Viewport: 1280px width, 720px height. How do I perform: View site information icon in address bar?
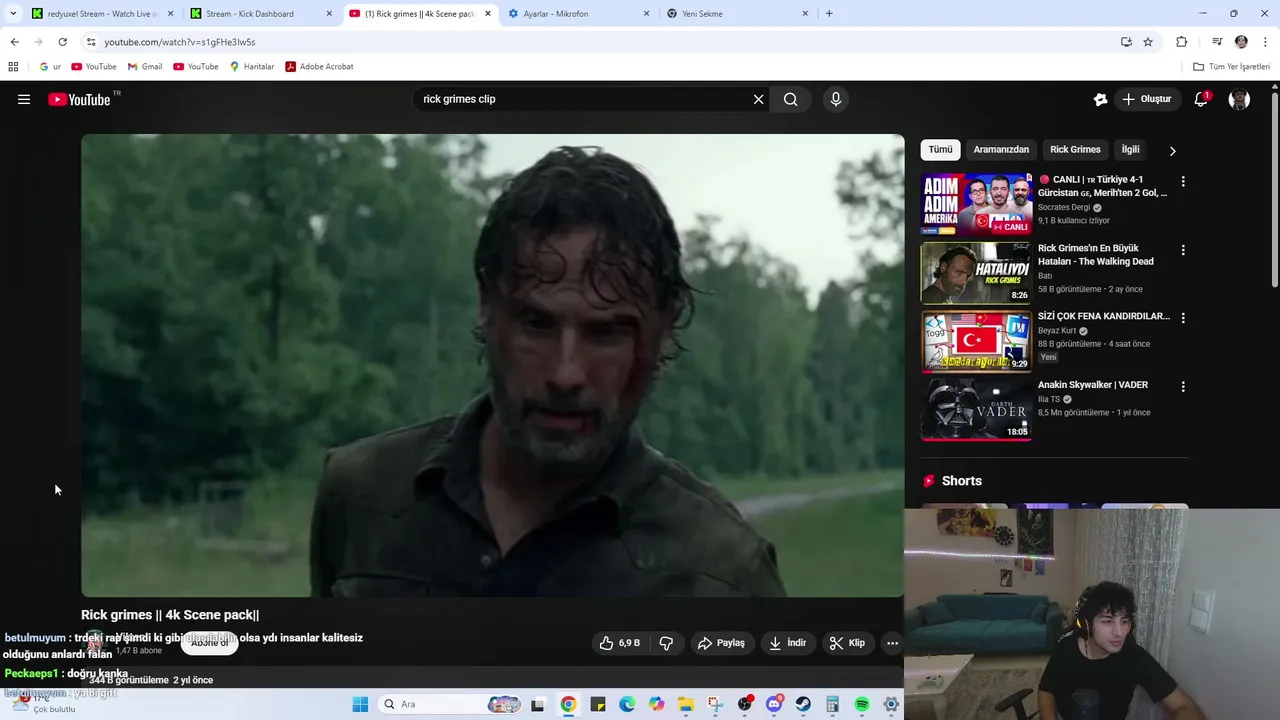(x=91, y=42)
